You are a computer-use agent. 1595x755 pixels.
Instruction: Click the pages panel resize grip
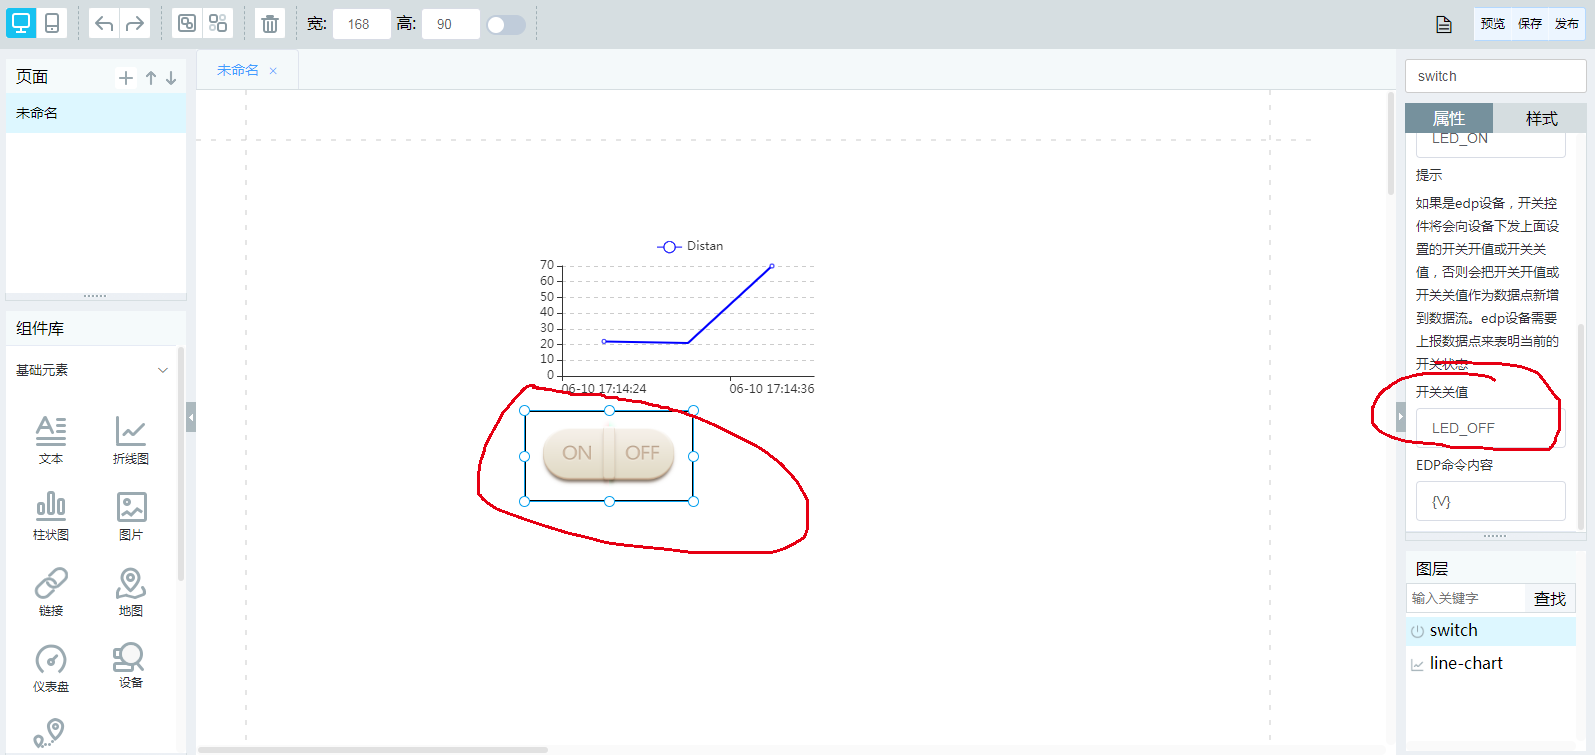pos(95,296)
